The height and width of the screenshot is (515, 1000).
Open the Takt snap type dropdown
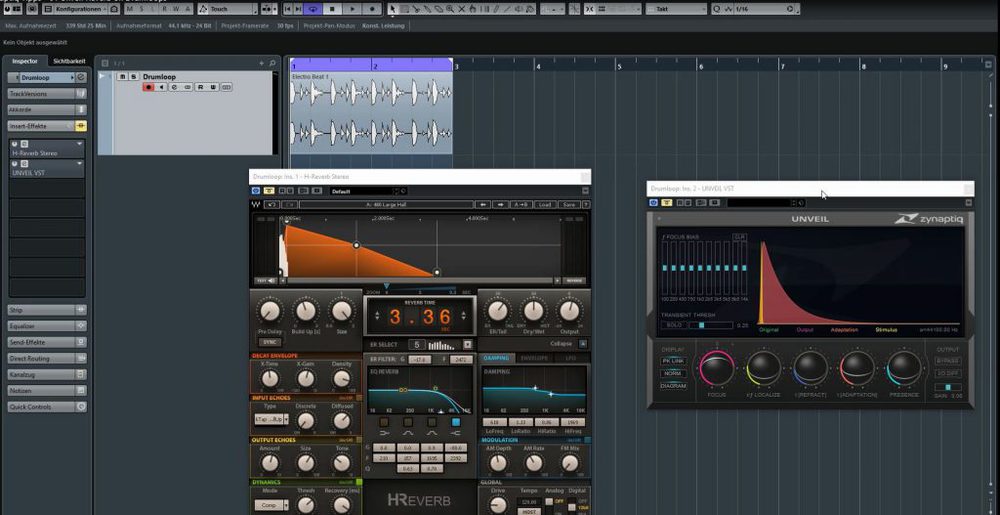676,9
